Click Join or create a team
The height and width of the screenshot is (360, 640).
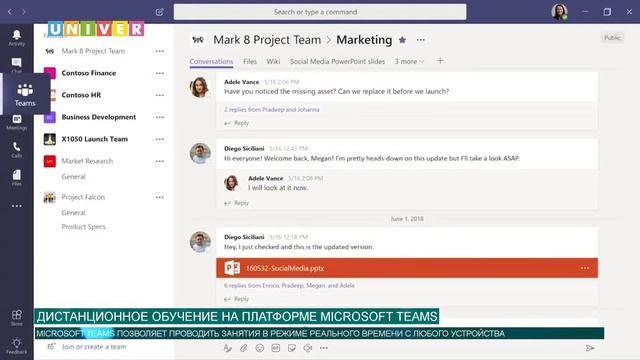click(93, 347)
